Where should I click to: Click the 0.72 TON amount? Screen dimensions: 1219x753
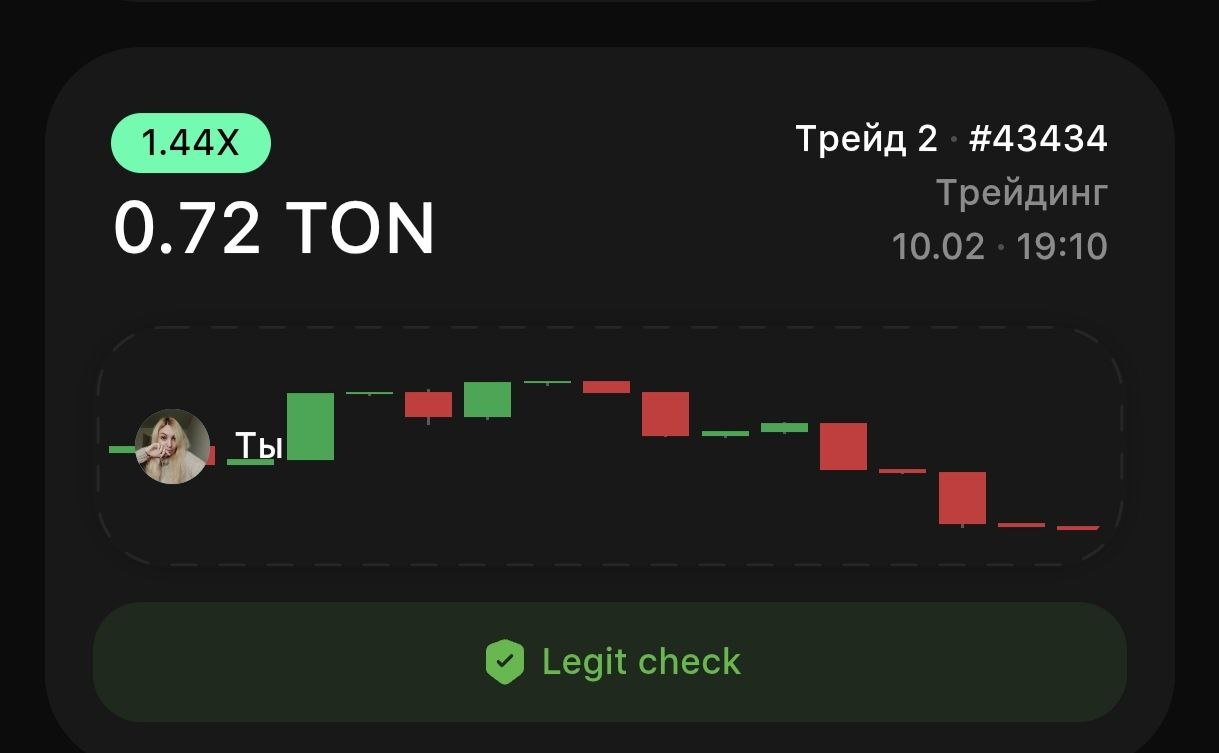click(x=274, y=229)
